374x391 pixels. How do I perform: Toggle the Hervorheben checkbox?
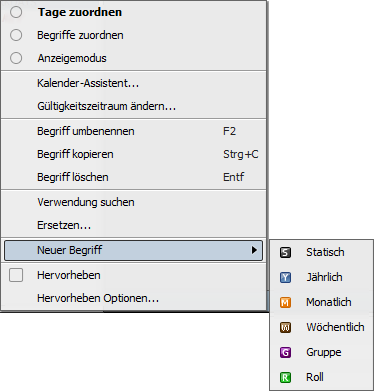pos(16,275)
